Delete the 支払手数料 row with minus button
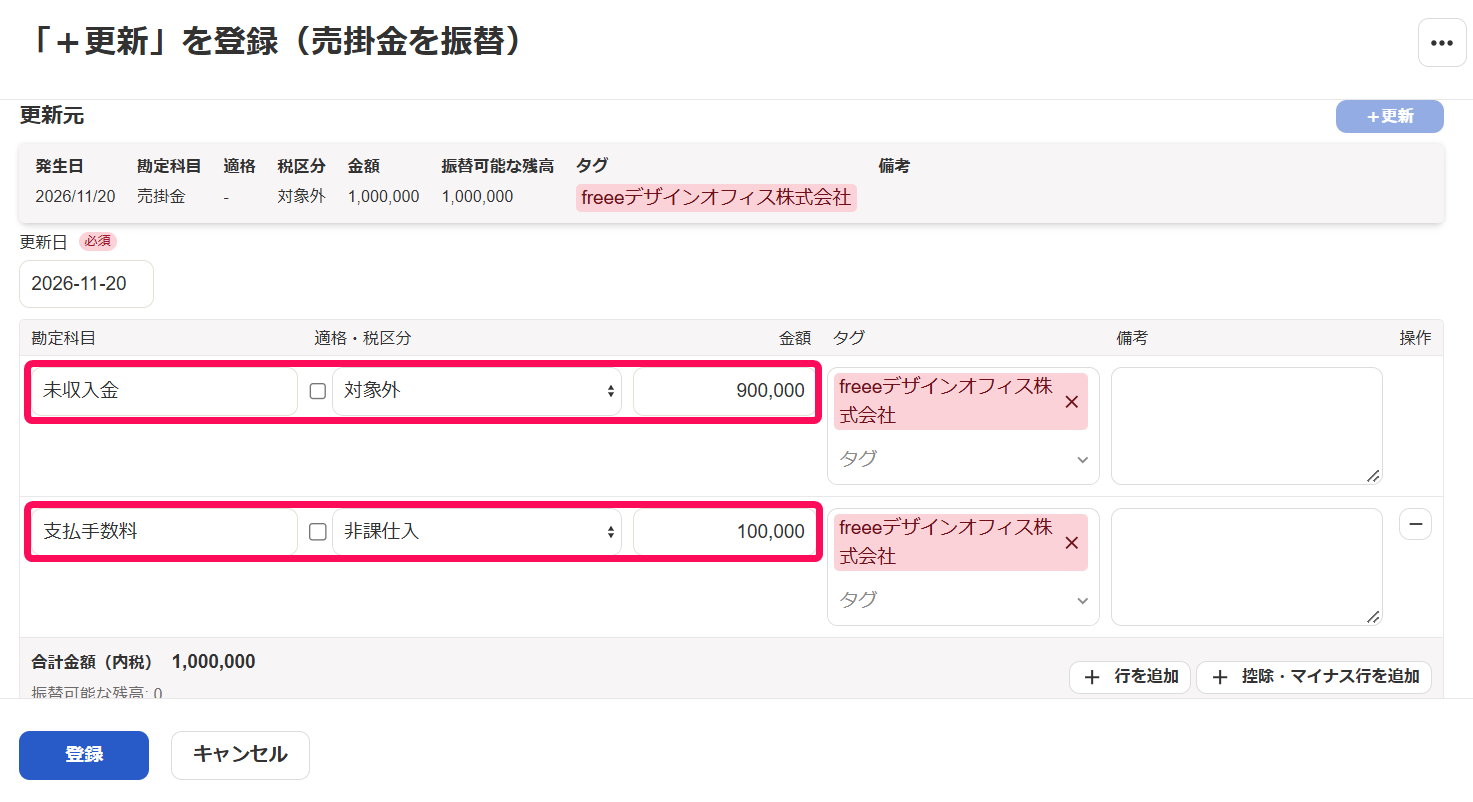Screen dimensions: 1473x802 (x=1415, y=524)
